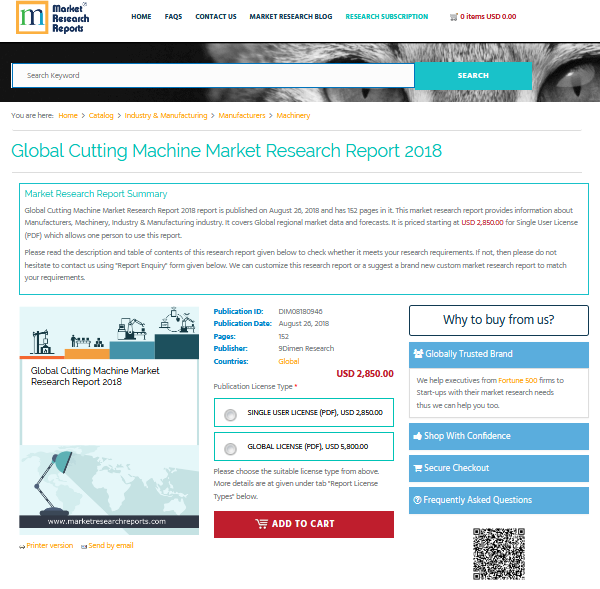Click the QR code image
Image resolution: width=600 pixels, height=589 pixels.
[x=499, y=554]
